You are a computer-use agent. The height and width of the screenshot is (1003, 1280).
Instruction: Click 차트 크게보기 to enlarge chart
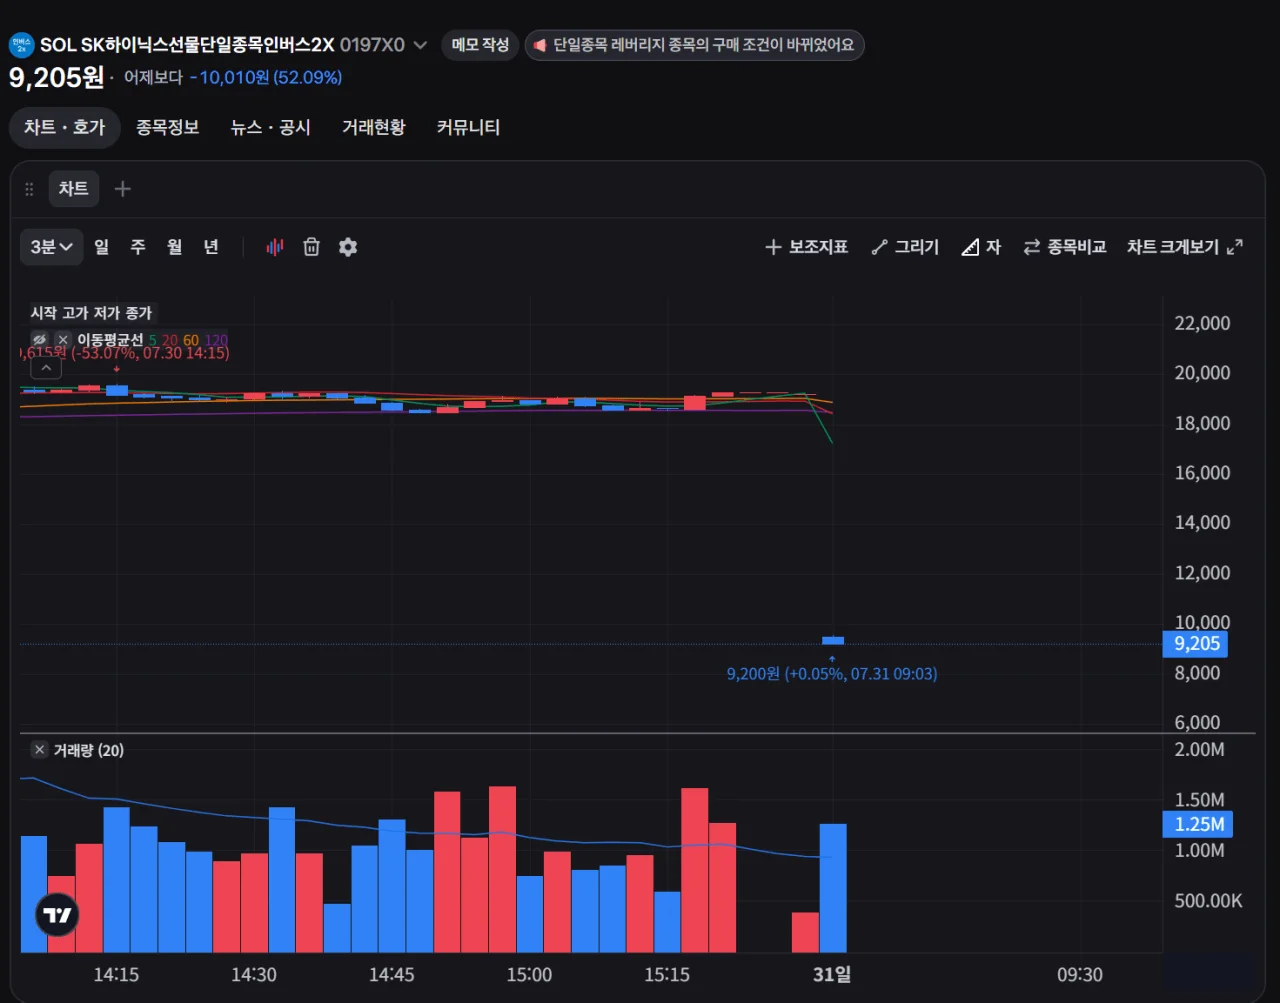(x=1185, y=247)
